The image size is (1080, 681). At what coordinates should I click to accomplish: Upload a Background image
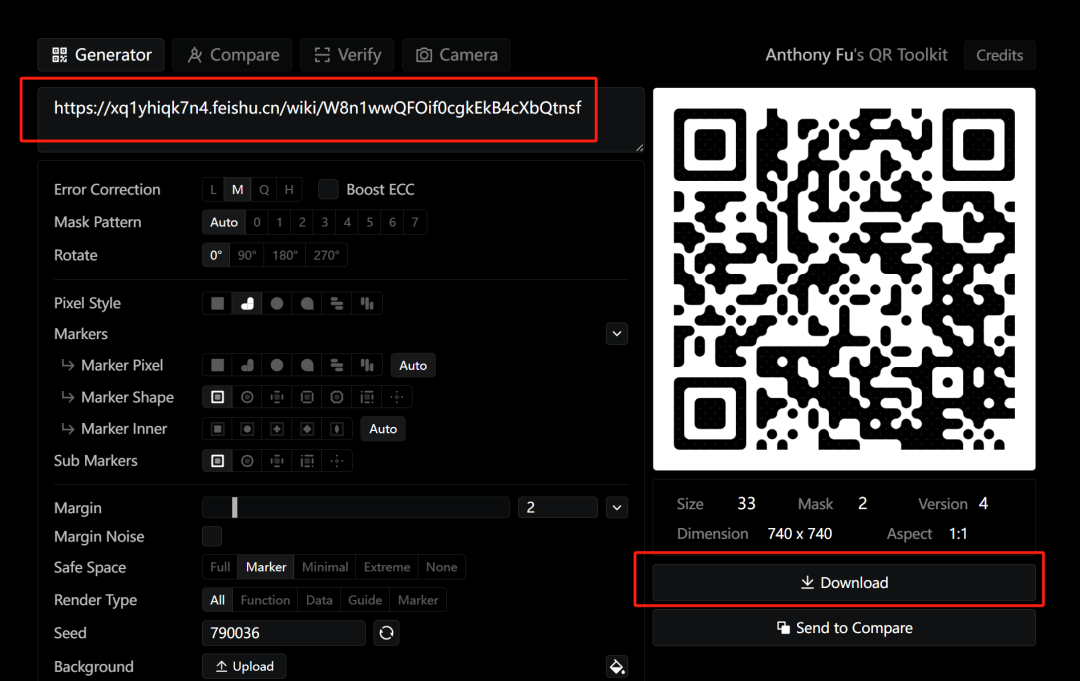tap(244, 666)
